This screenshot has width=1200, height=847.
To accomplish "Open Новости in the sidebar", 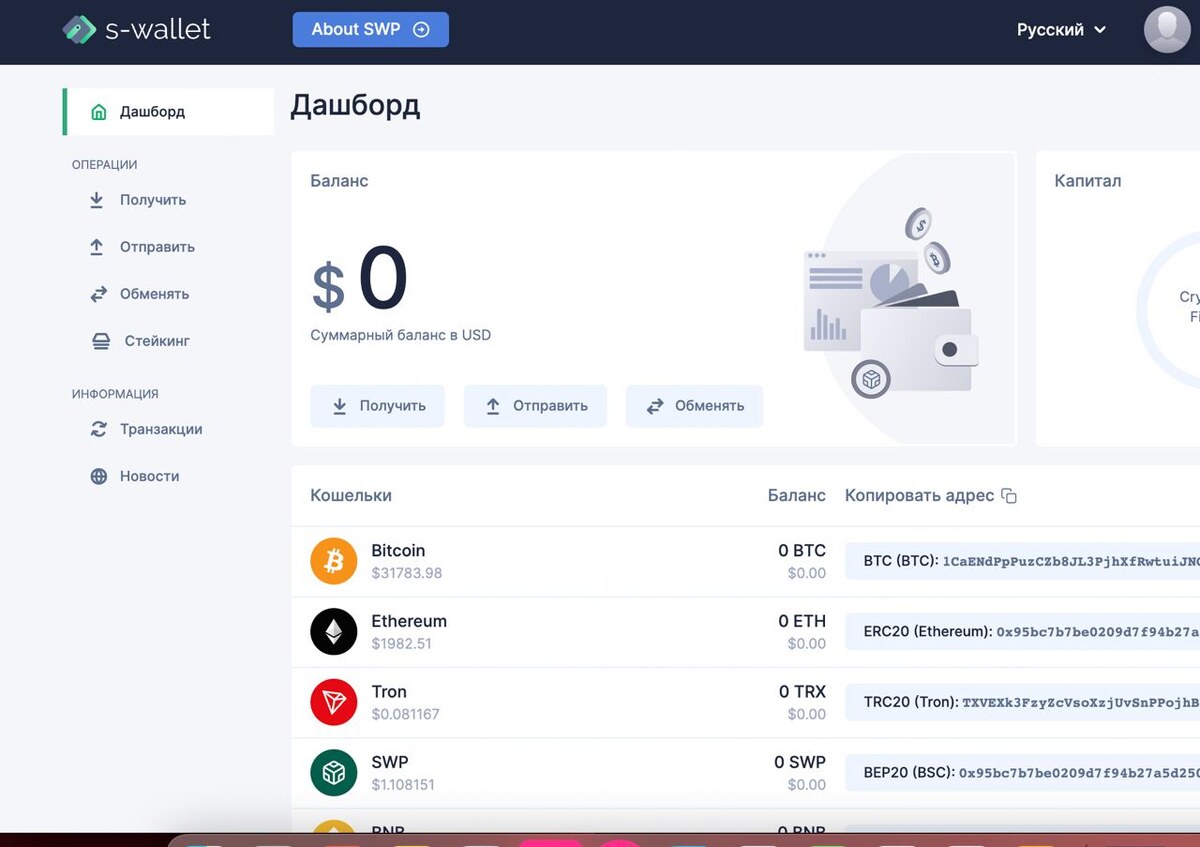I will pos(135,476).
